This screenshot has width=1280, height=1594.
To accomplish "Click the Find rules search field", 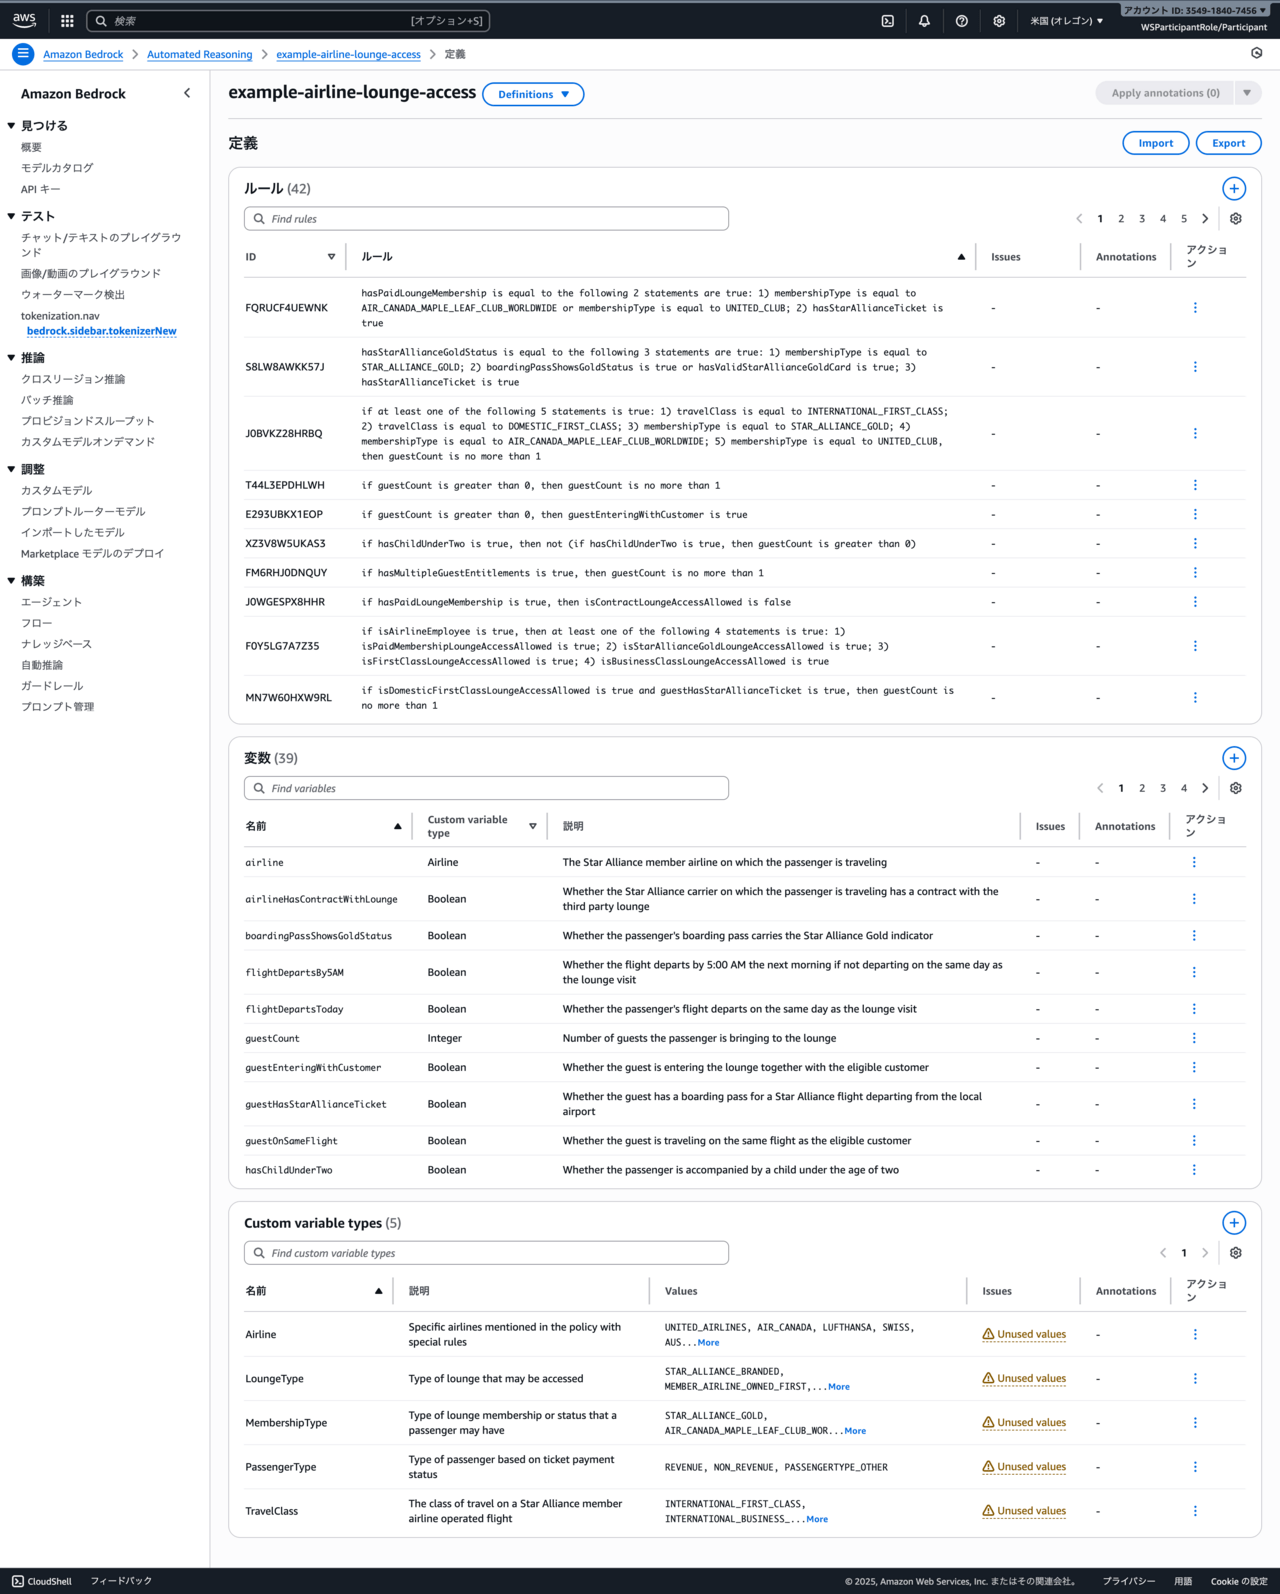I will click(486, 219).
